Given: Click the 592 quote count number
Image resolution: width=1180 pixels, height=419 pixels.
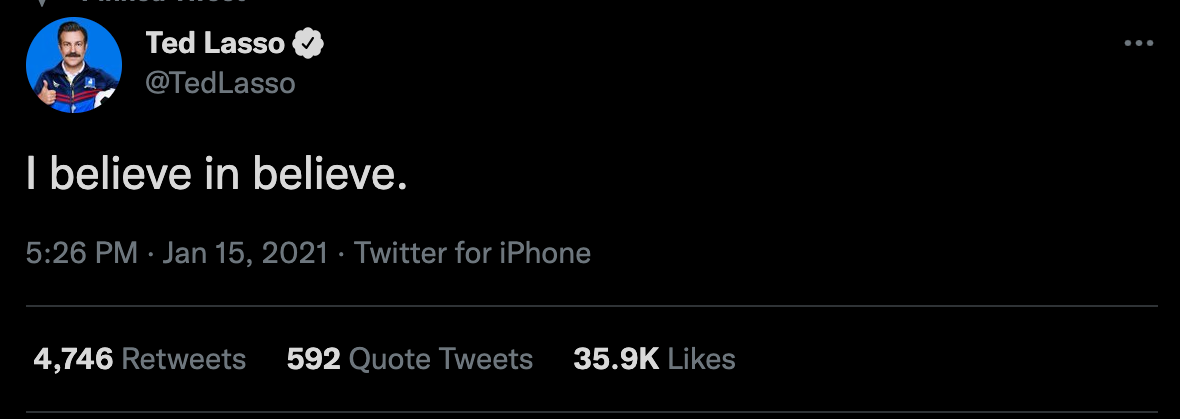Looking at the screenshot, I should point(313,359).
